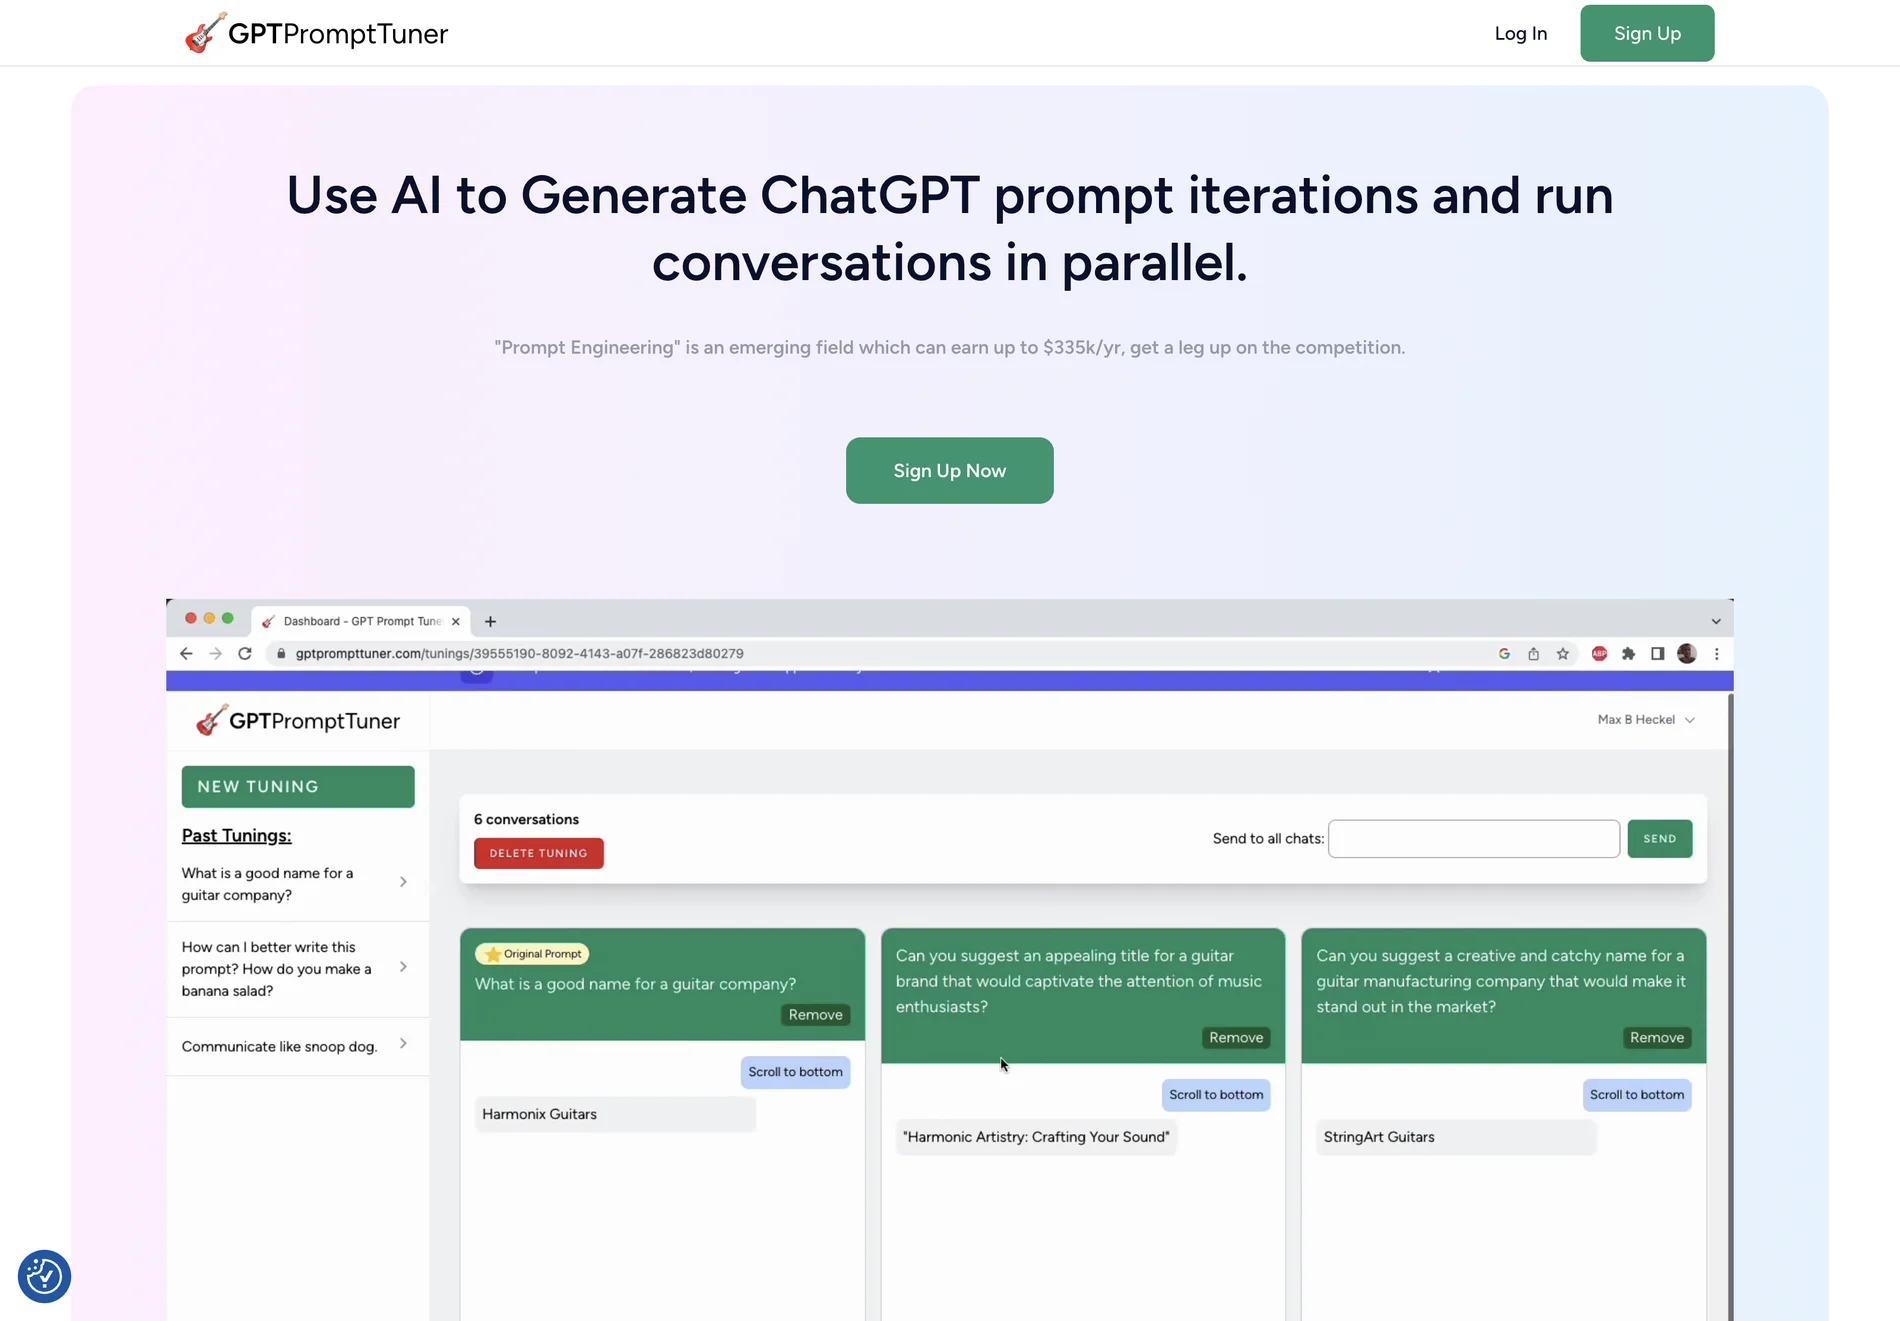Expand the tab search chevron in browser
Viewport: 1900px width, 1321px height.
tap(1716, 621)
